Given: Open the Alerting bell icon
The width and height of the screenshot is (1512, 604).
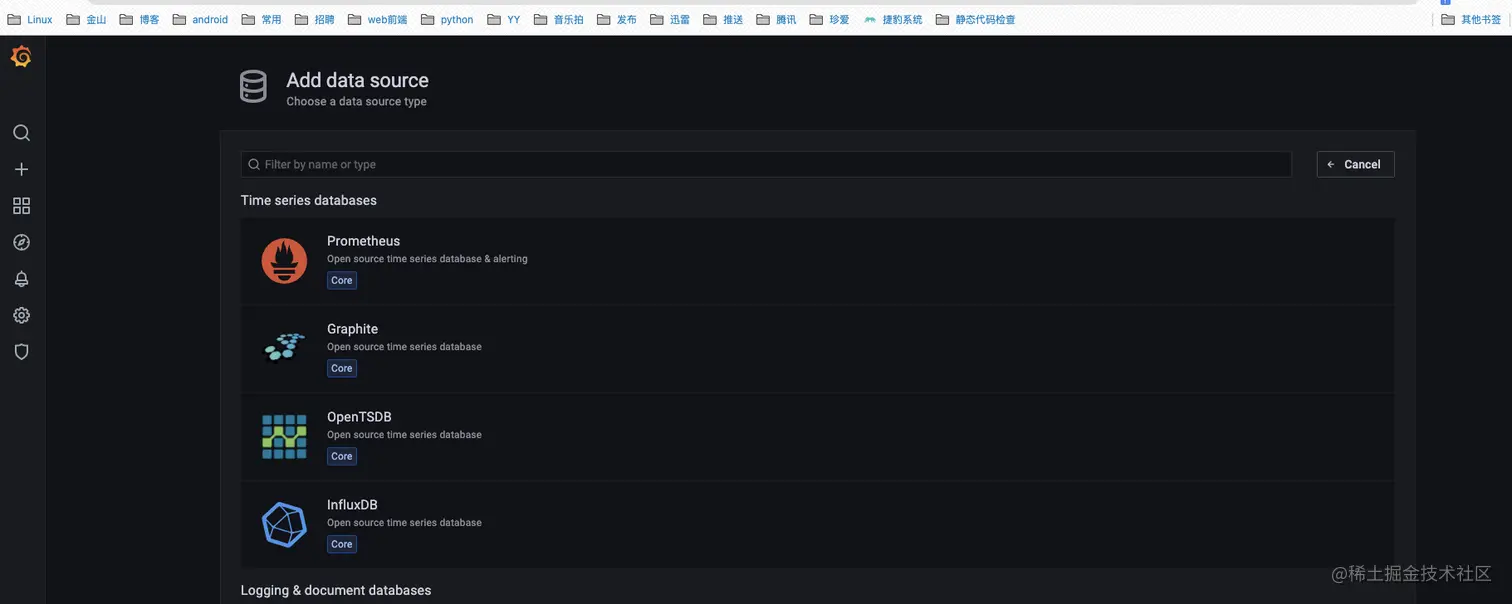Looking at the screenshot, I should coord(21,279).
